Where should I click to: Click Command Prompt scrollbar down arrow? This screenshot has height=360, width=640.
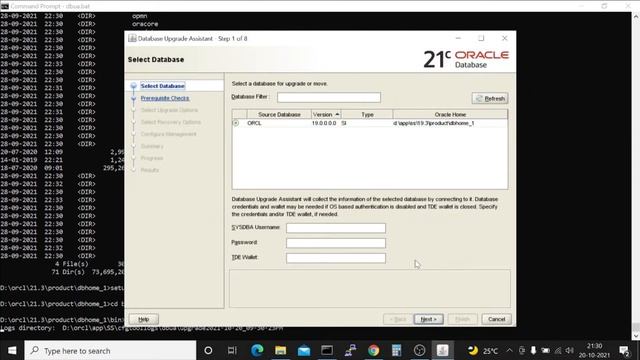pyautogui.click(x=636, y=336)
